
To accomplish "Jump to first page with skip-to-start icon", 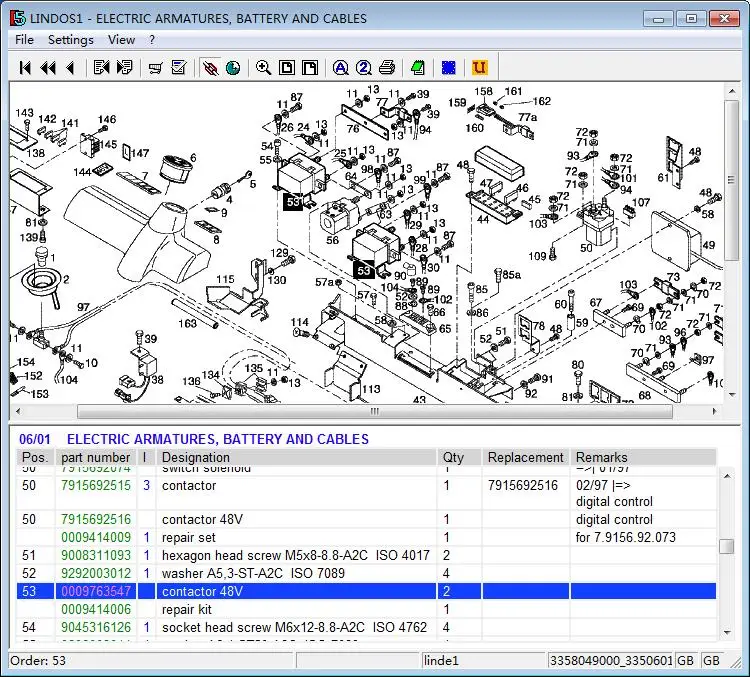I will (25, 68).
